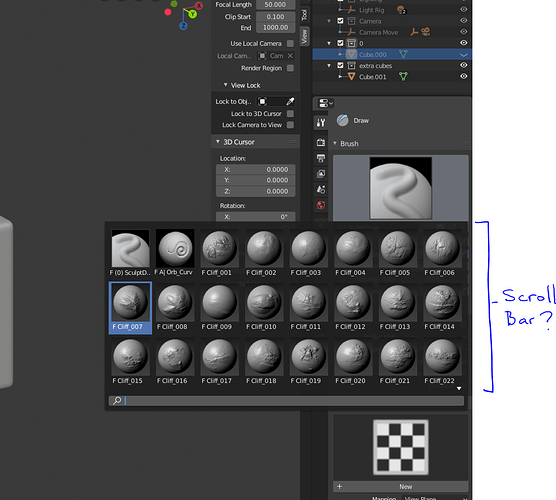Select the F Cliff_010 brush thumbnail

coord(263,307)
